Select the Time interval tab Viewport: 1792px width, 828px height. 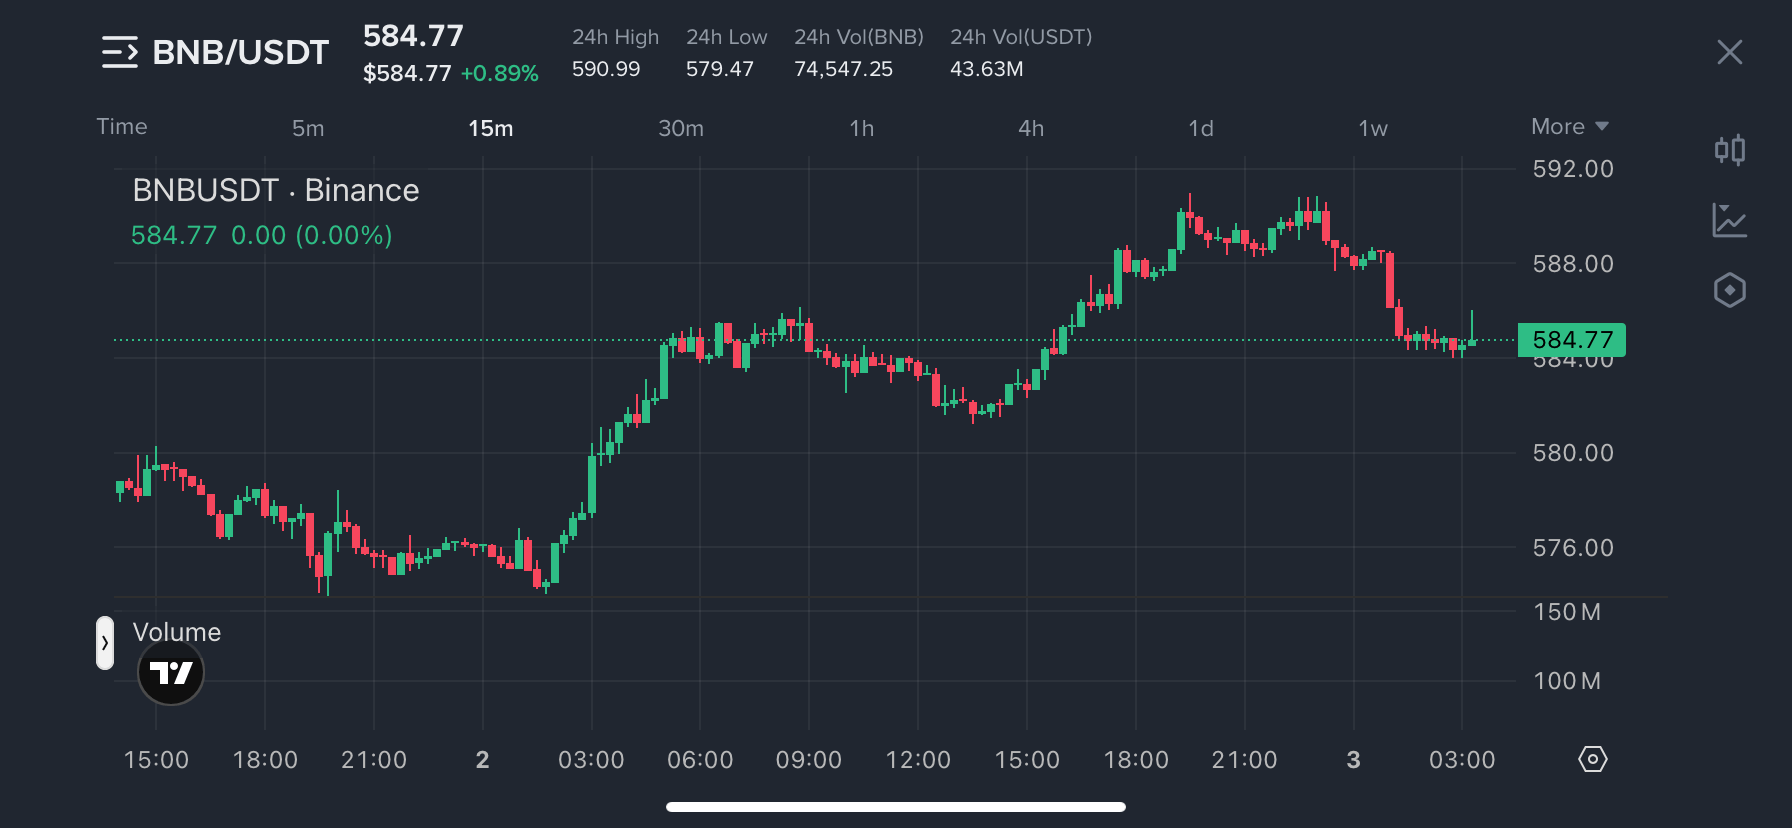click(122, 127)
